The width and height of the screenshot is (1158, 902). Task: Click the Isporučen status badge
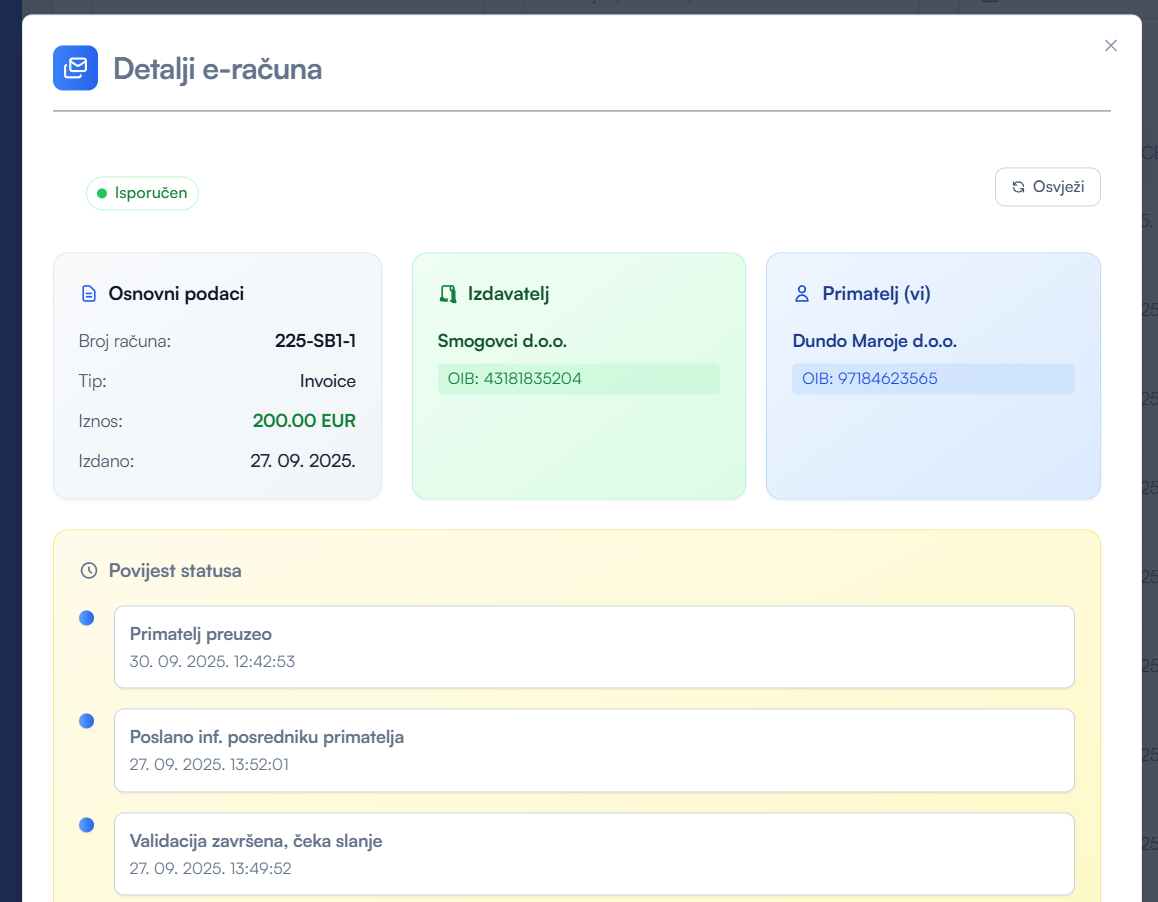(142, 193)
